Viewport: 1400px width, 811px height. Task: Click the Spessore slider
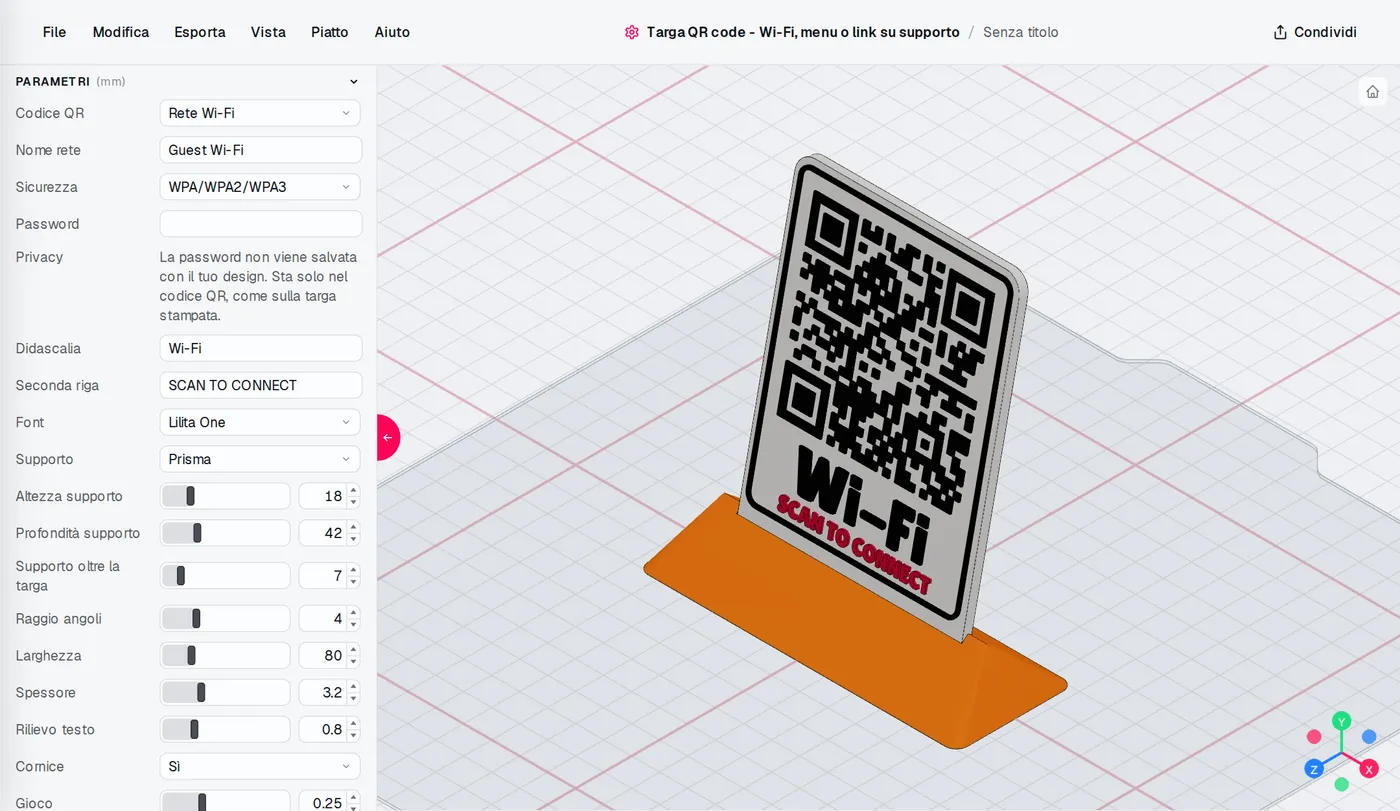[x=225, y=693]
